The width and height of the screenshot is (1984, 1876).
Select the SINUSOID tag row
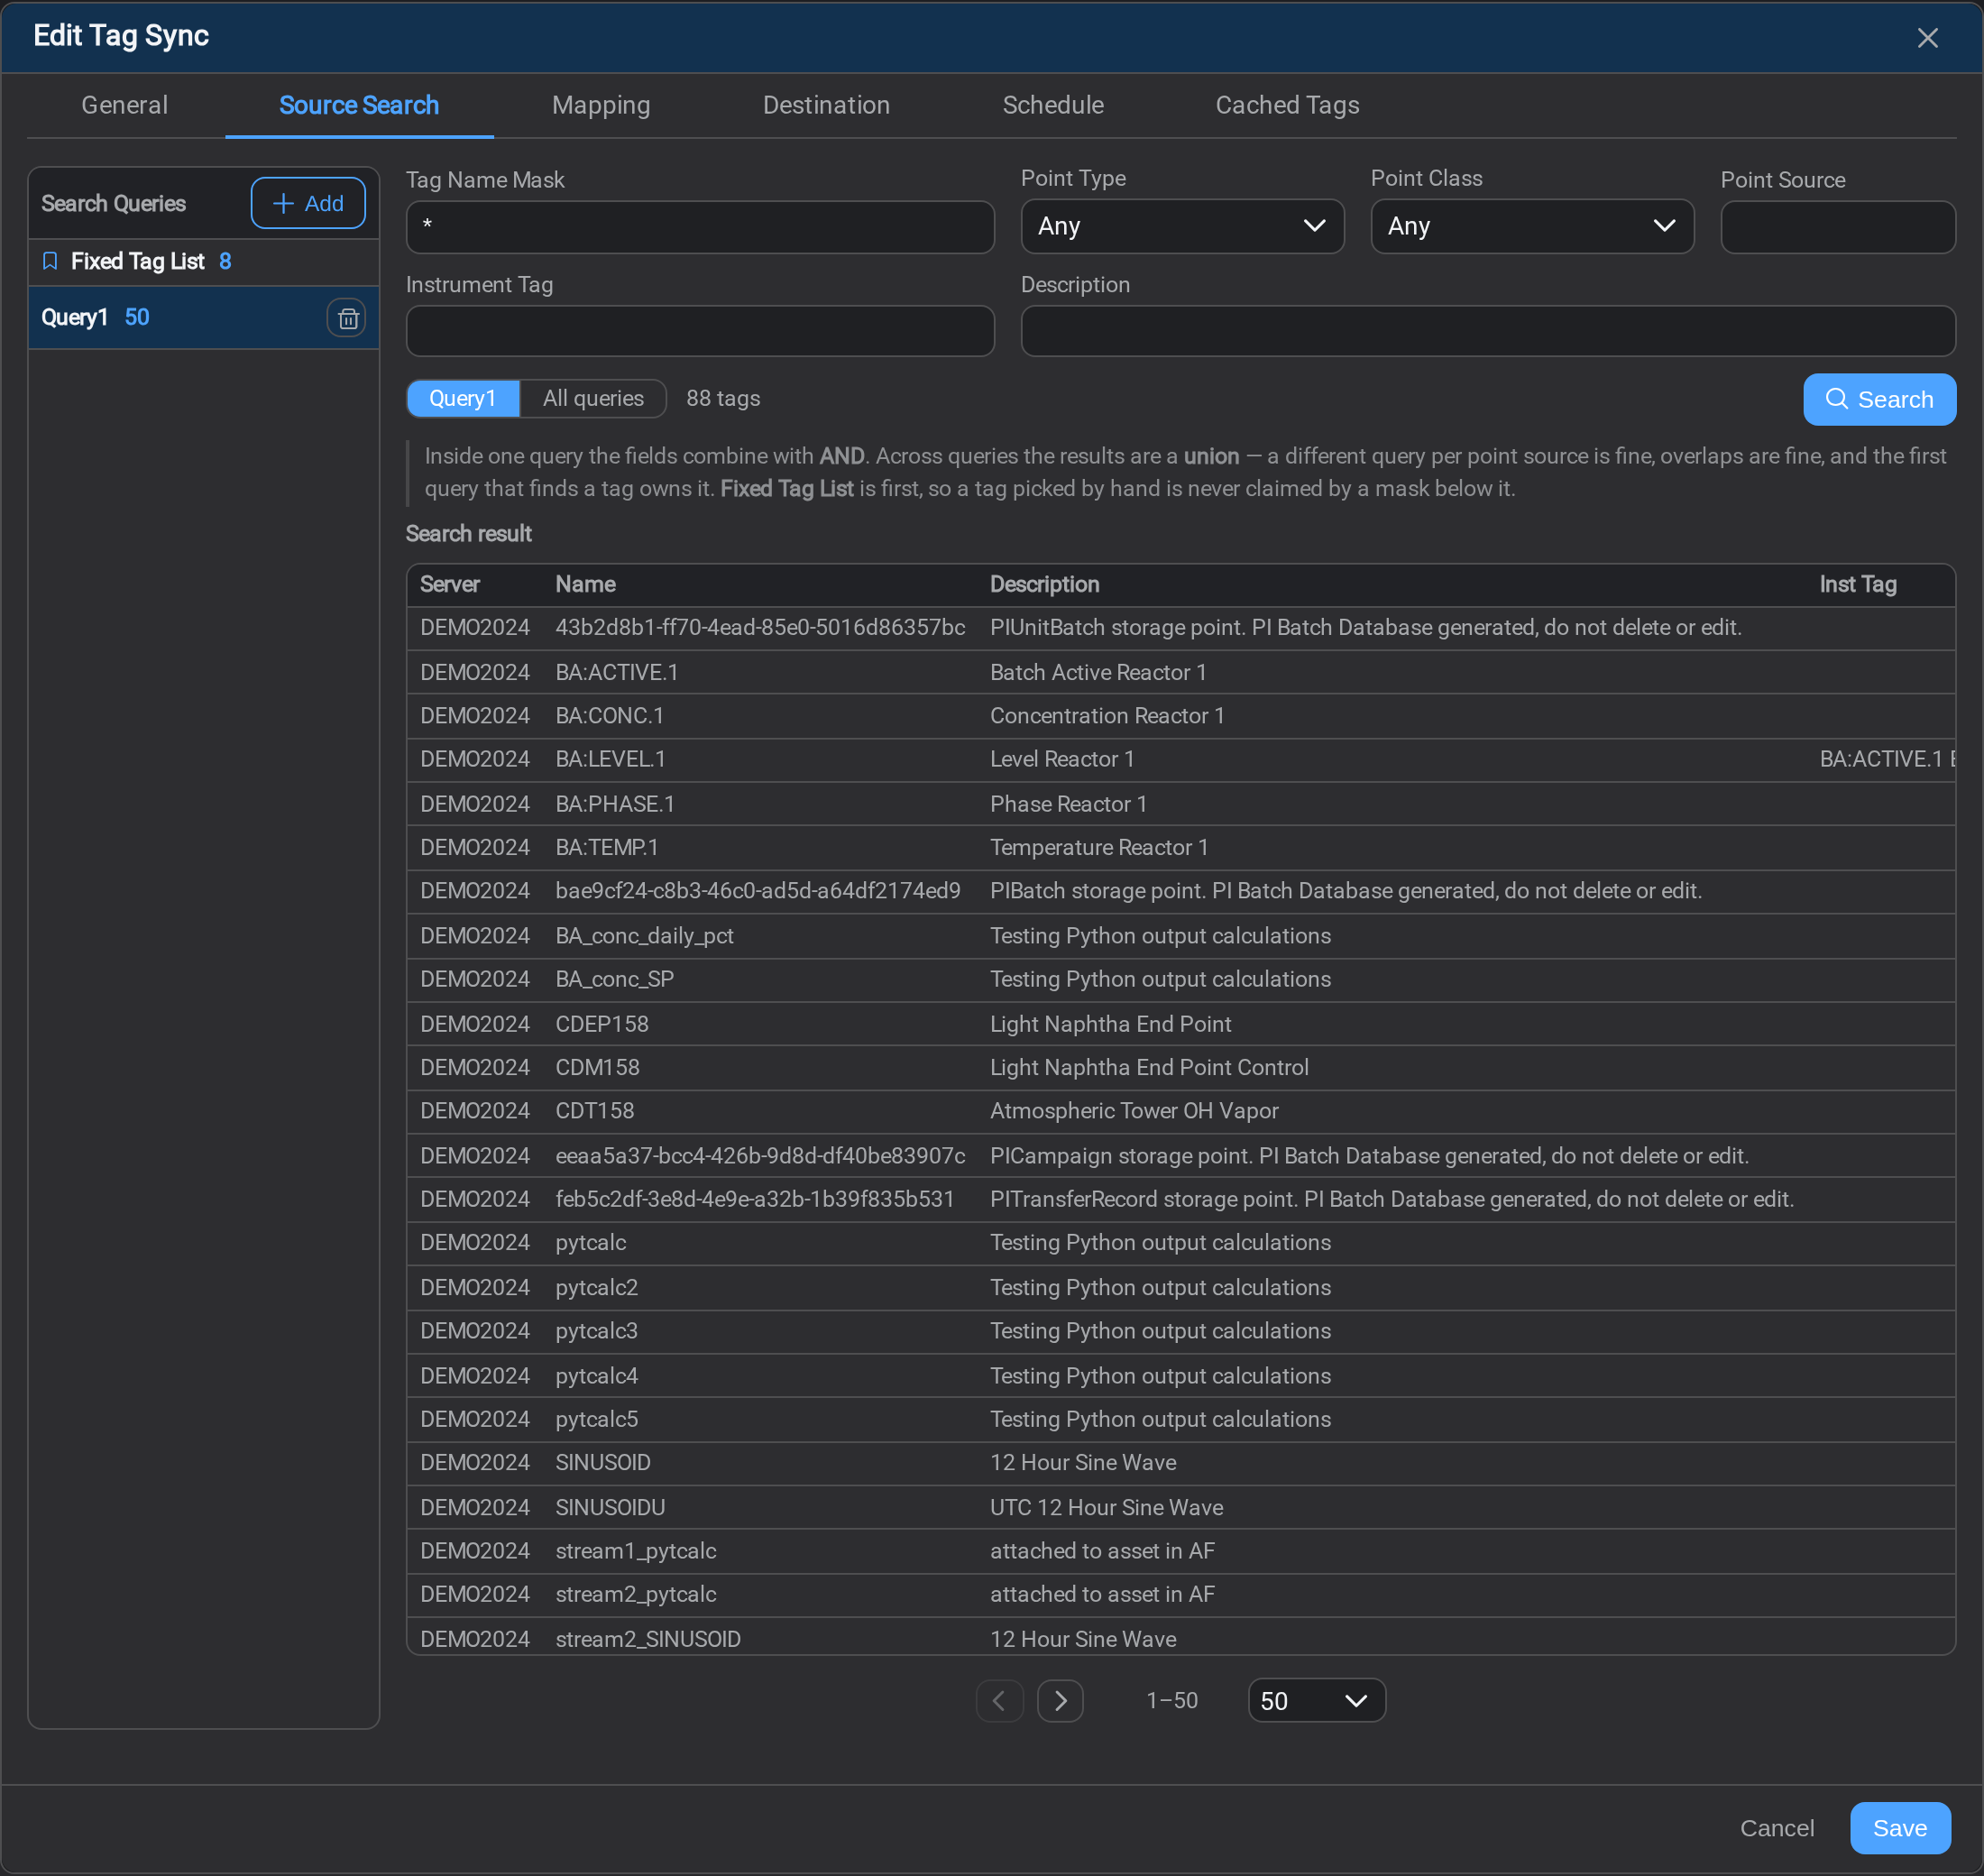tap(1181, 1463)
